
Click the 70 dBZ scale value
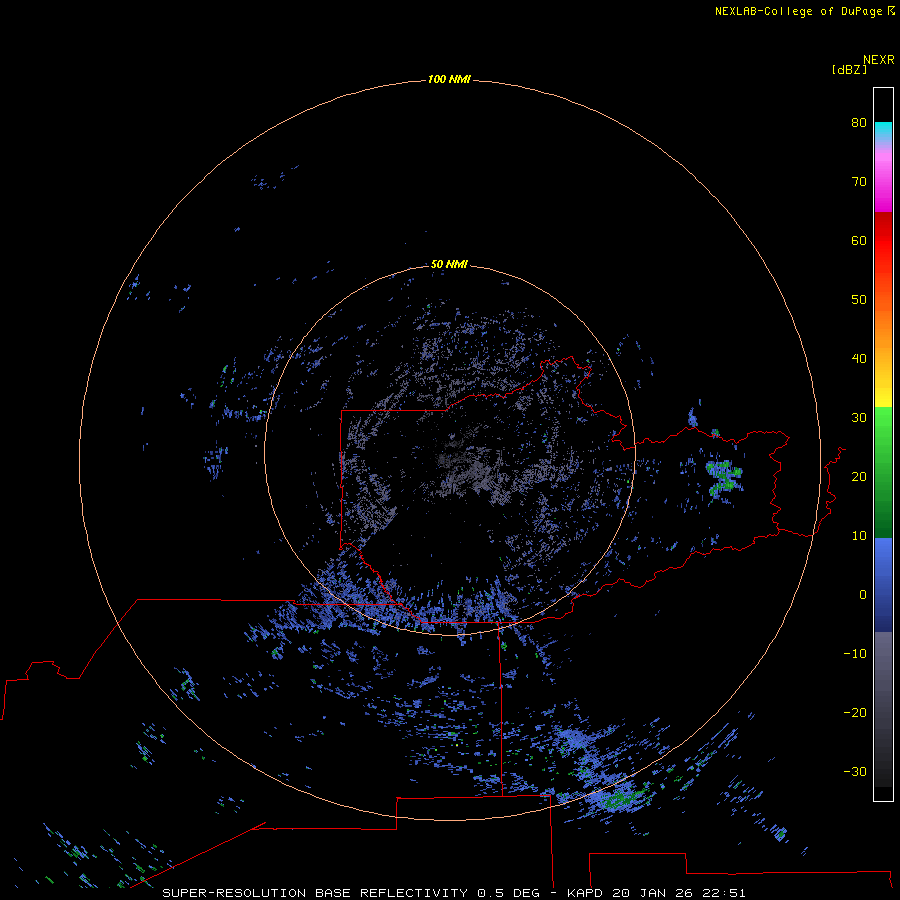click(859, 181)
